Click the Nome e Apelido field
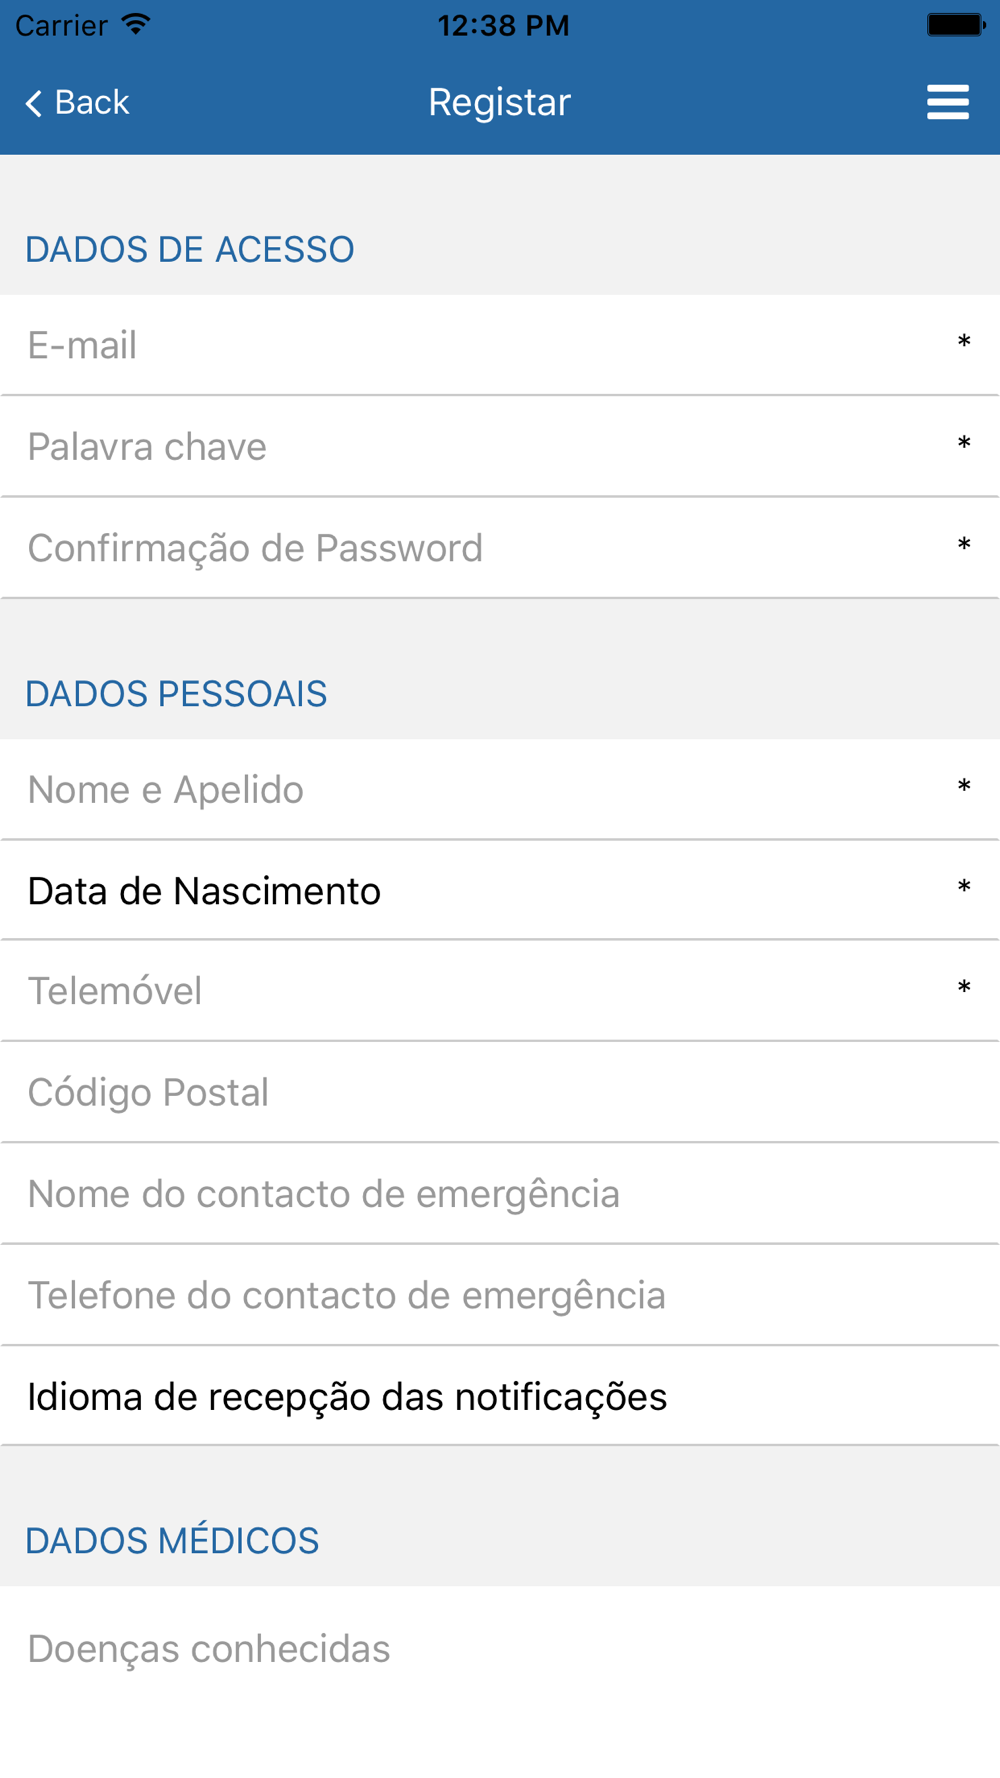The width and height of the screenshot is (1000, 1778). 500,789
